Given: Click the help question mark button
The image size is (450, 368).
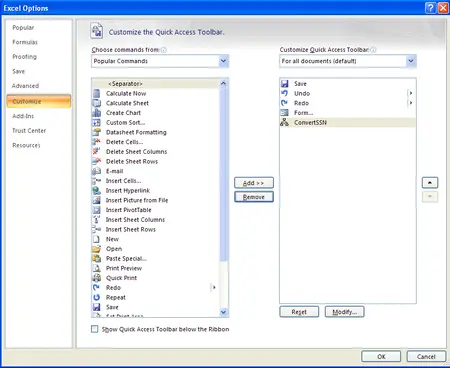Looking at the screenshot, I should 431,8.
